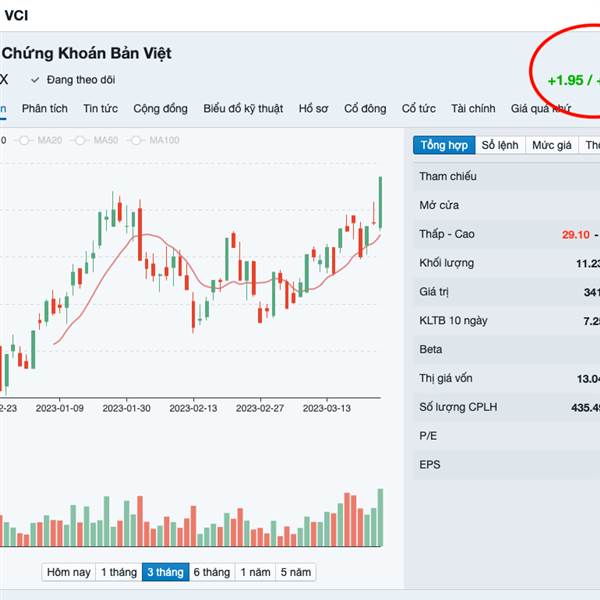Switch to the Tin tức tab

coord(101,108)
